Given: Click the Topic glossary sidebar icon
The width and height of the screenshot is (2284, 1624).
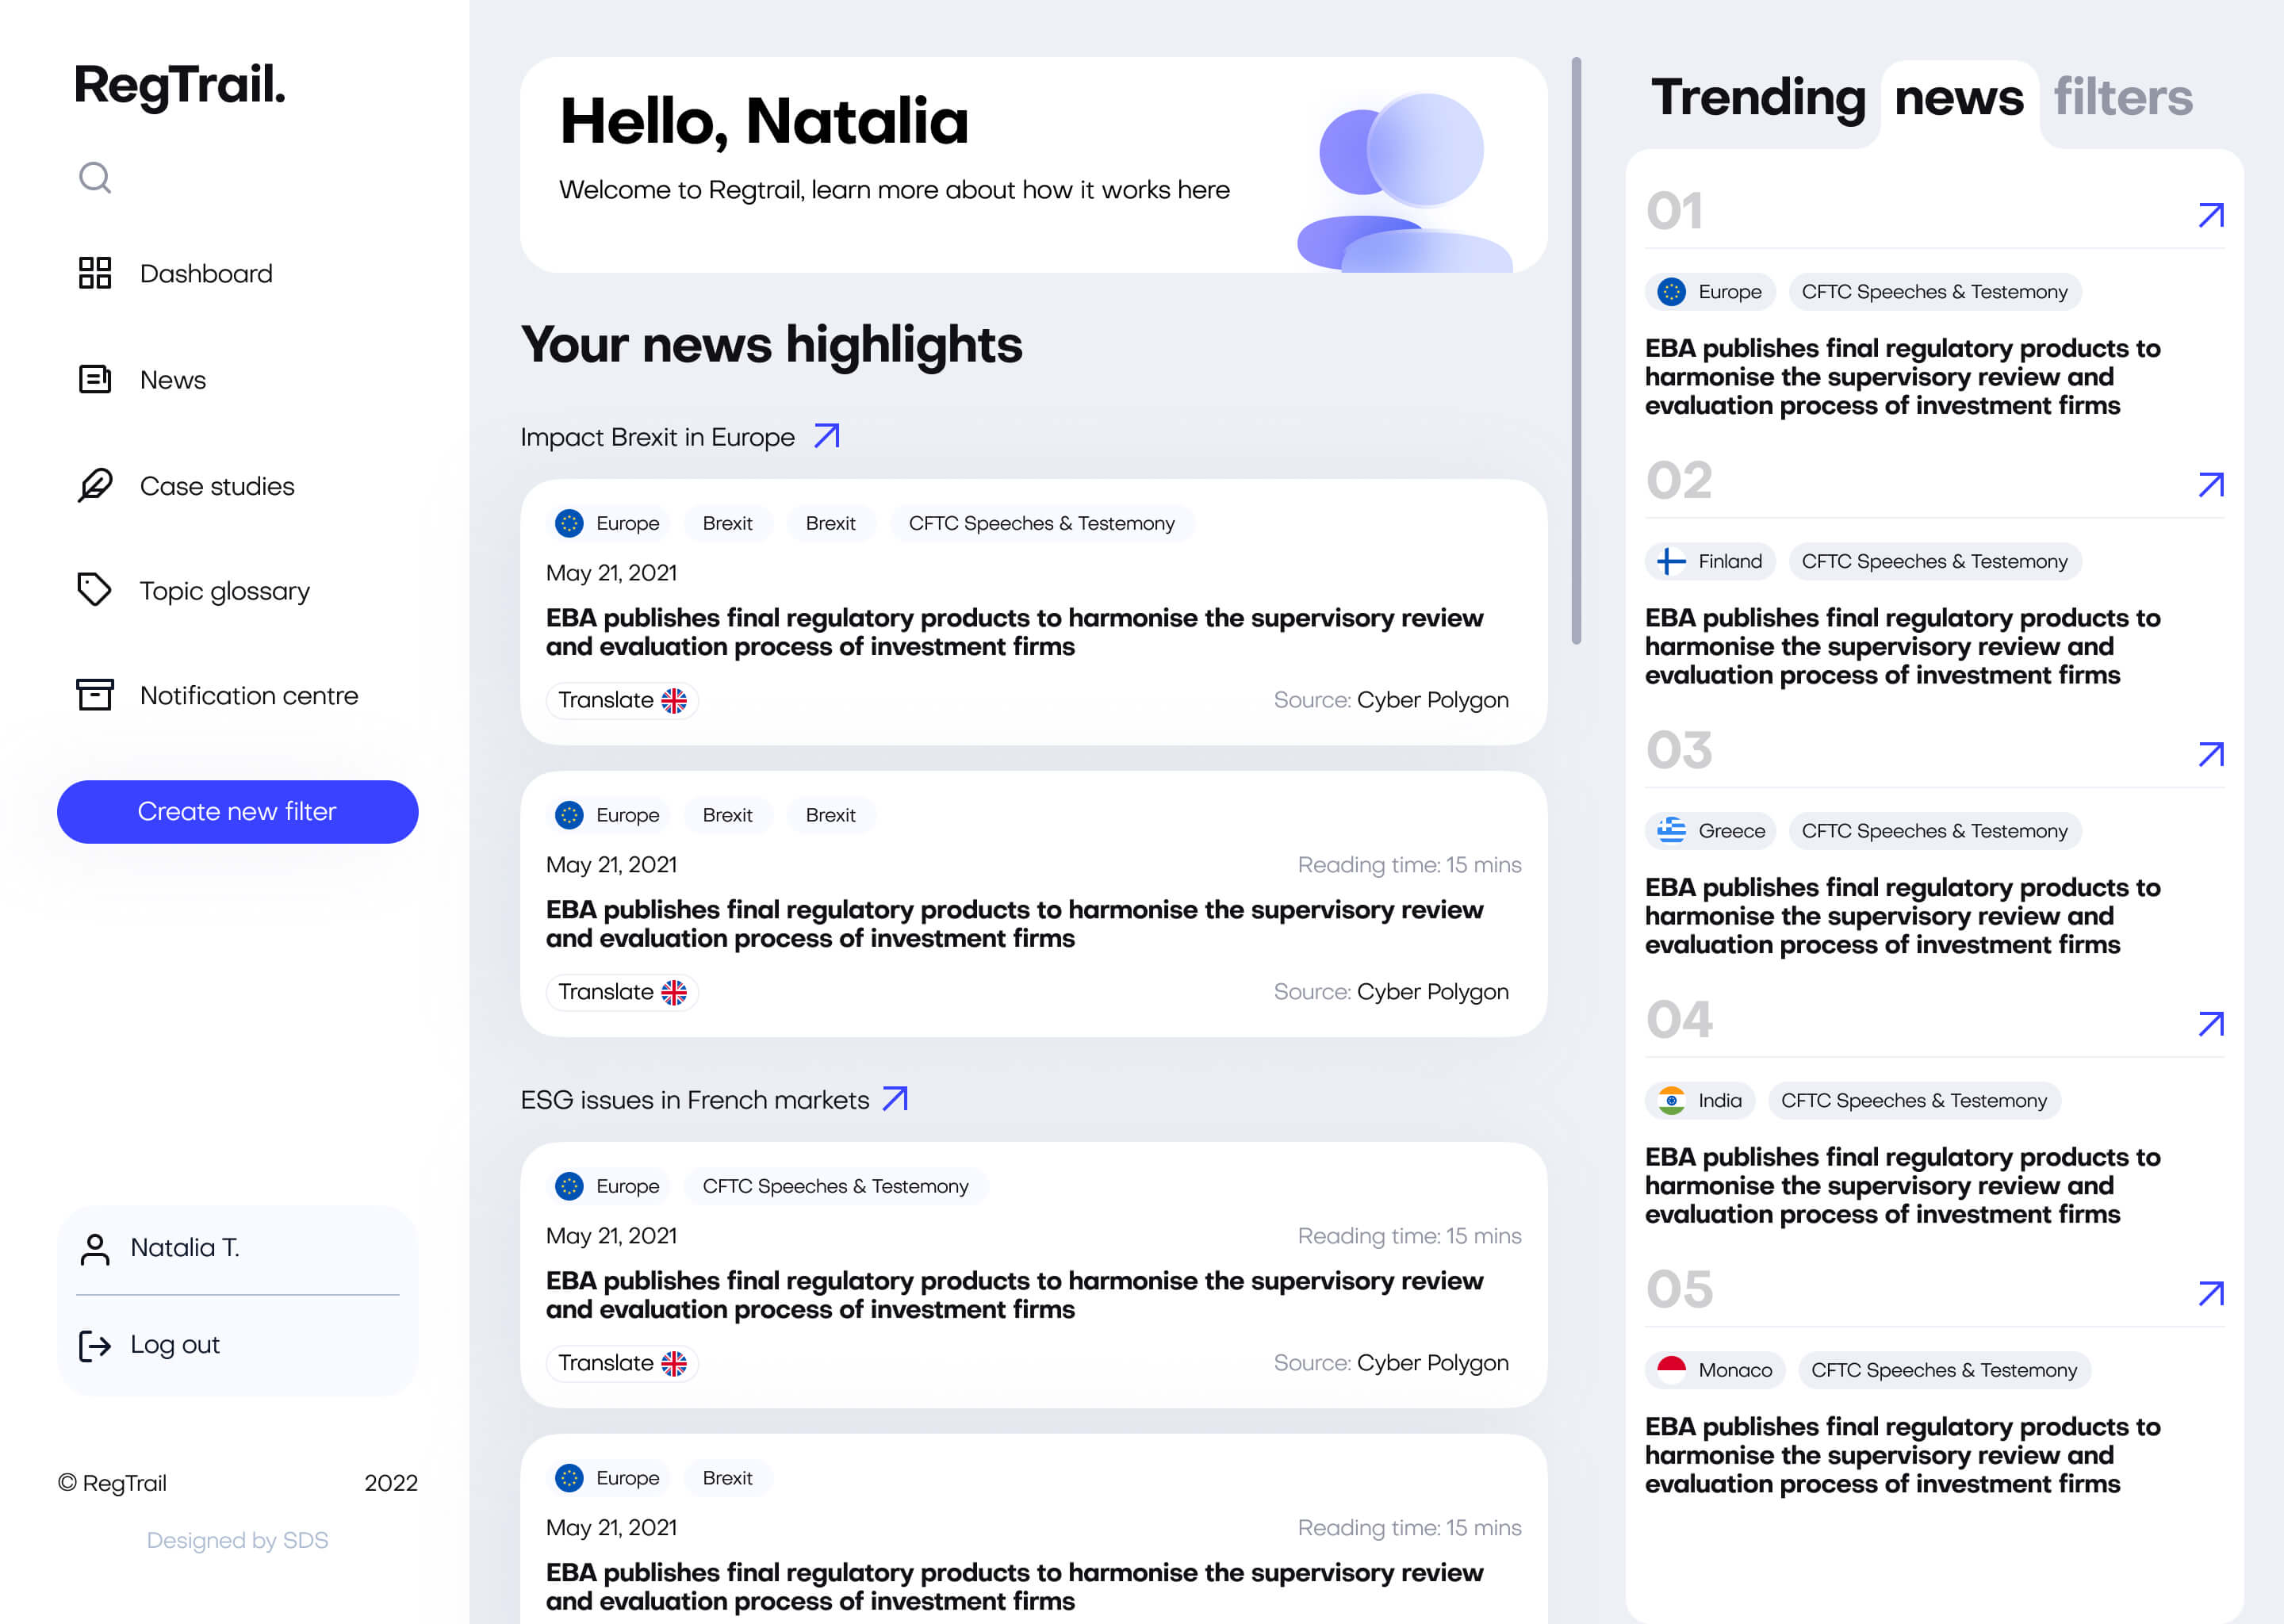Looking at the screenshot, I should [x=95, y=589].
